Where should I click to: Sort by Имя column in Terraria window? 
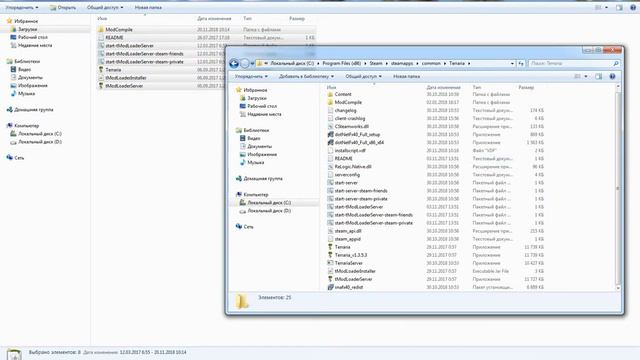pyautogui.click(x=331, y=87)
